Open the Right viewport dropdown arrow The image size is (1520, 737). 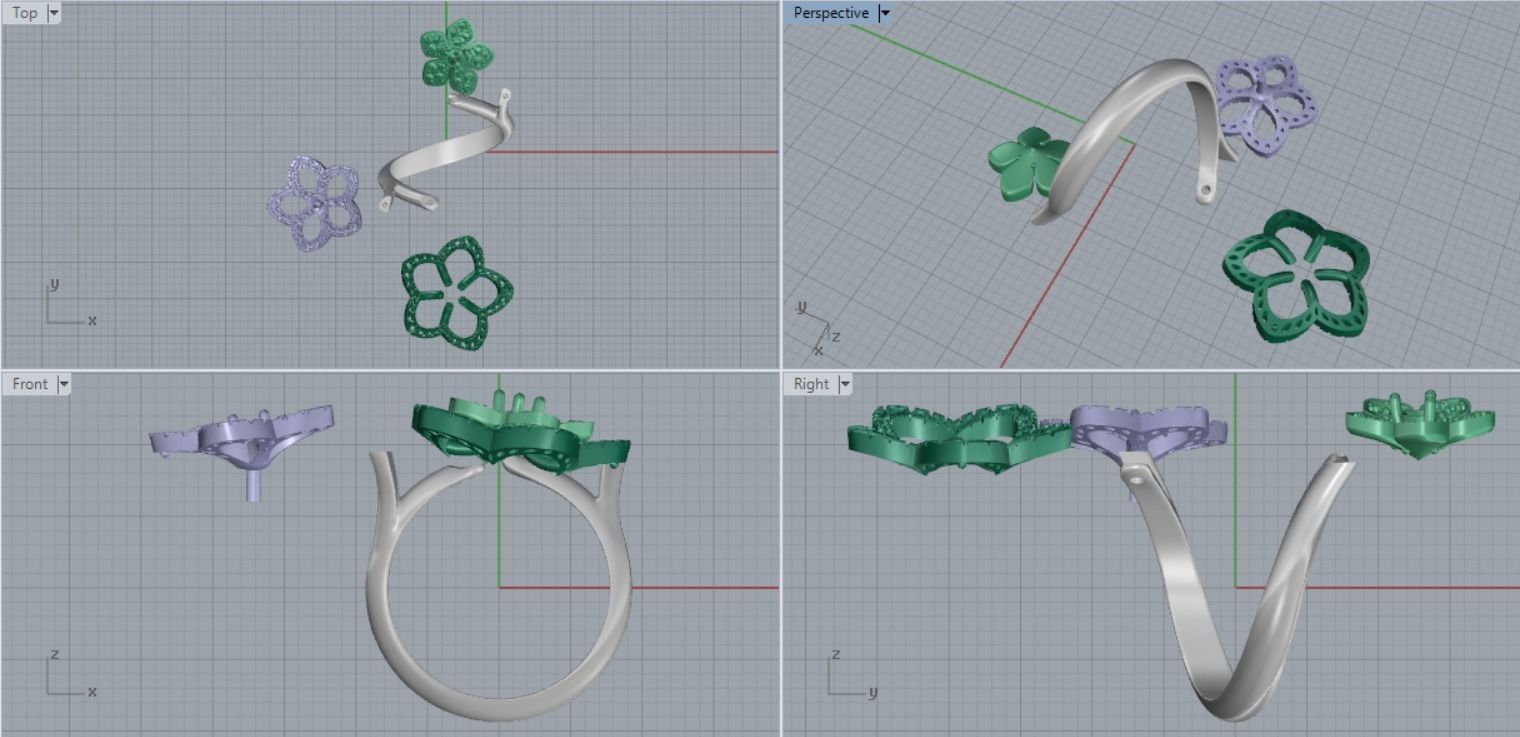tap(845, 384)
